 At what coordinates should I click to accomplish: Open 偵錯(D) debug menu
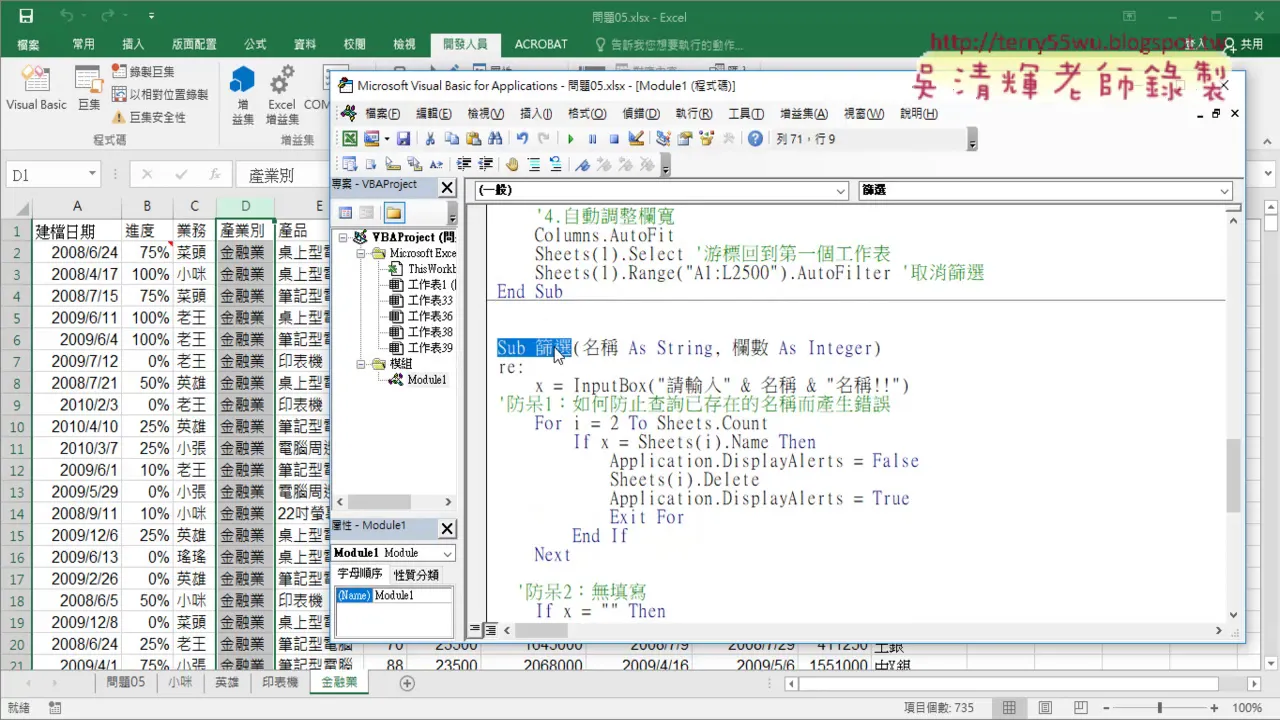[640, 113]
